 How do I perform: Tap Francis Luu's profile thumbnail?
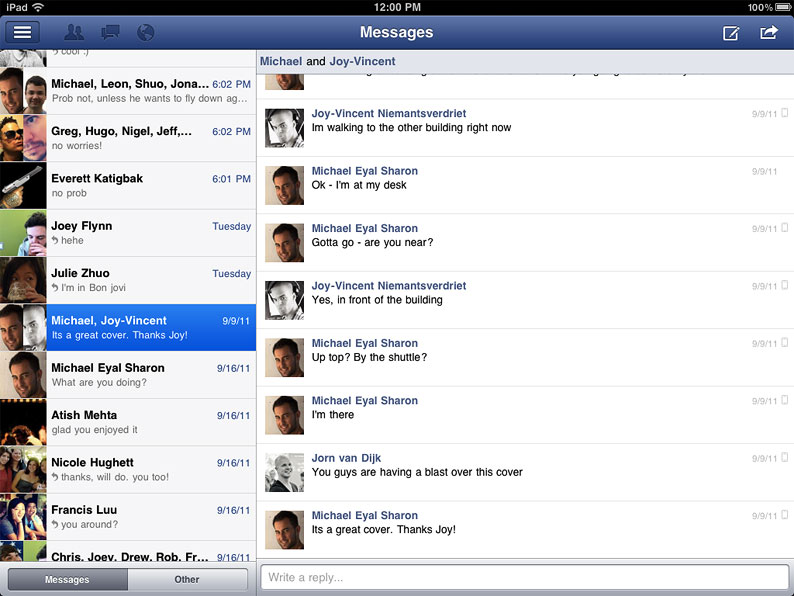[x=23, y=516]
